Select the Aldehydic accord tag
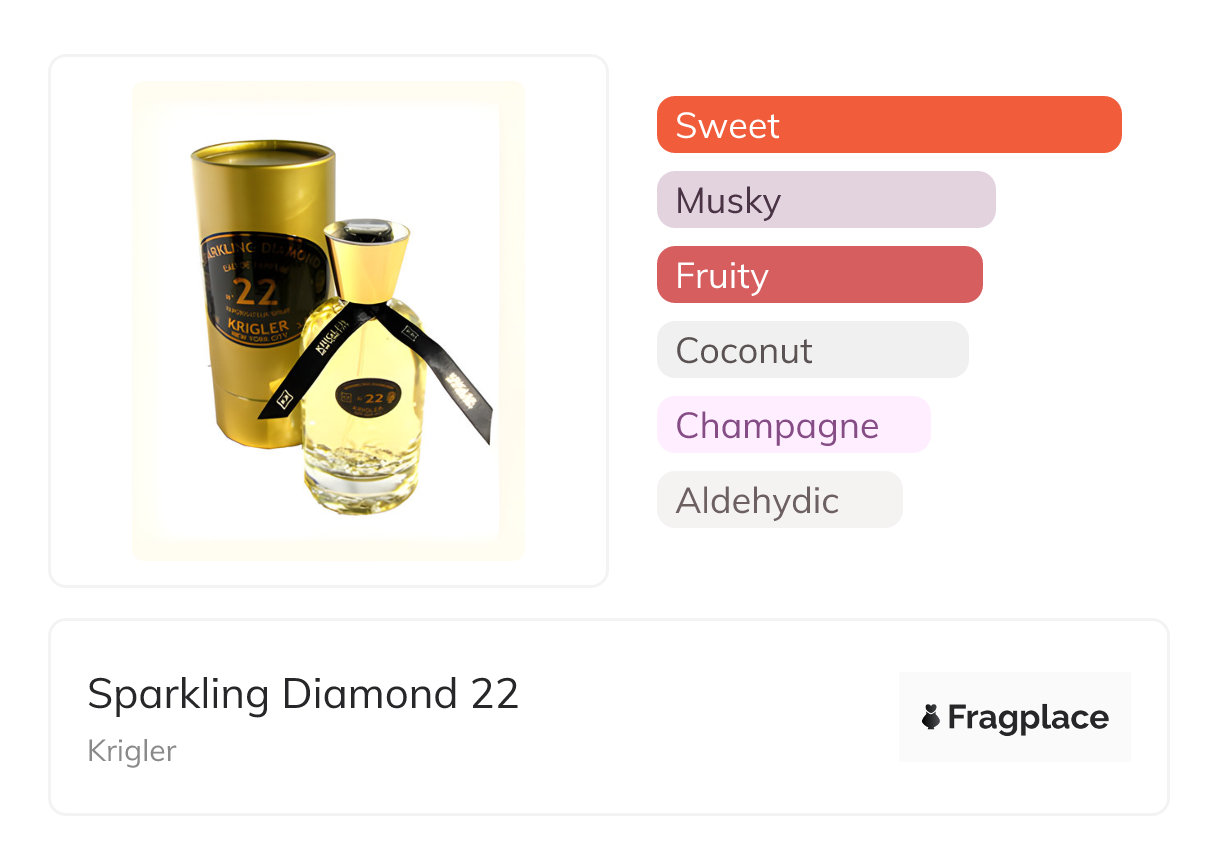This screenshot has width=1218, height=864. (x=779, y=500)
